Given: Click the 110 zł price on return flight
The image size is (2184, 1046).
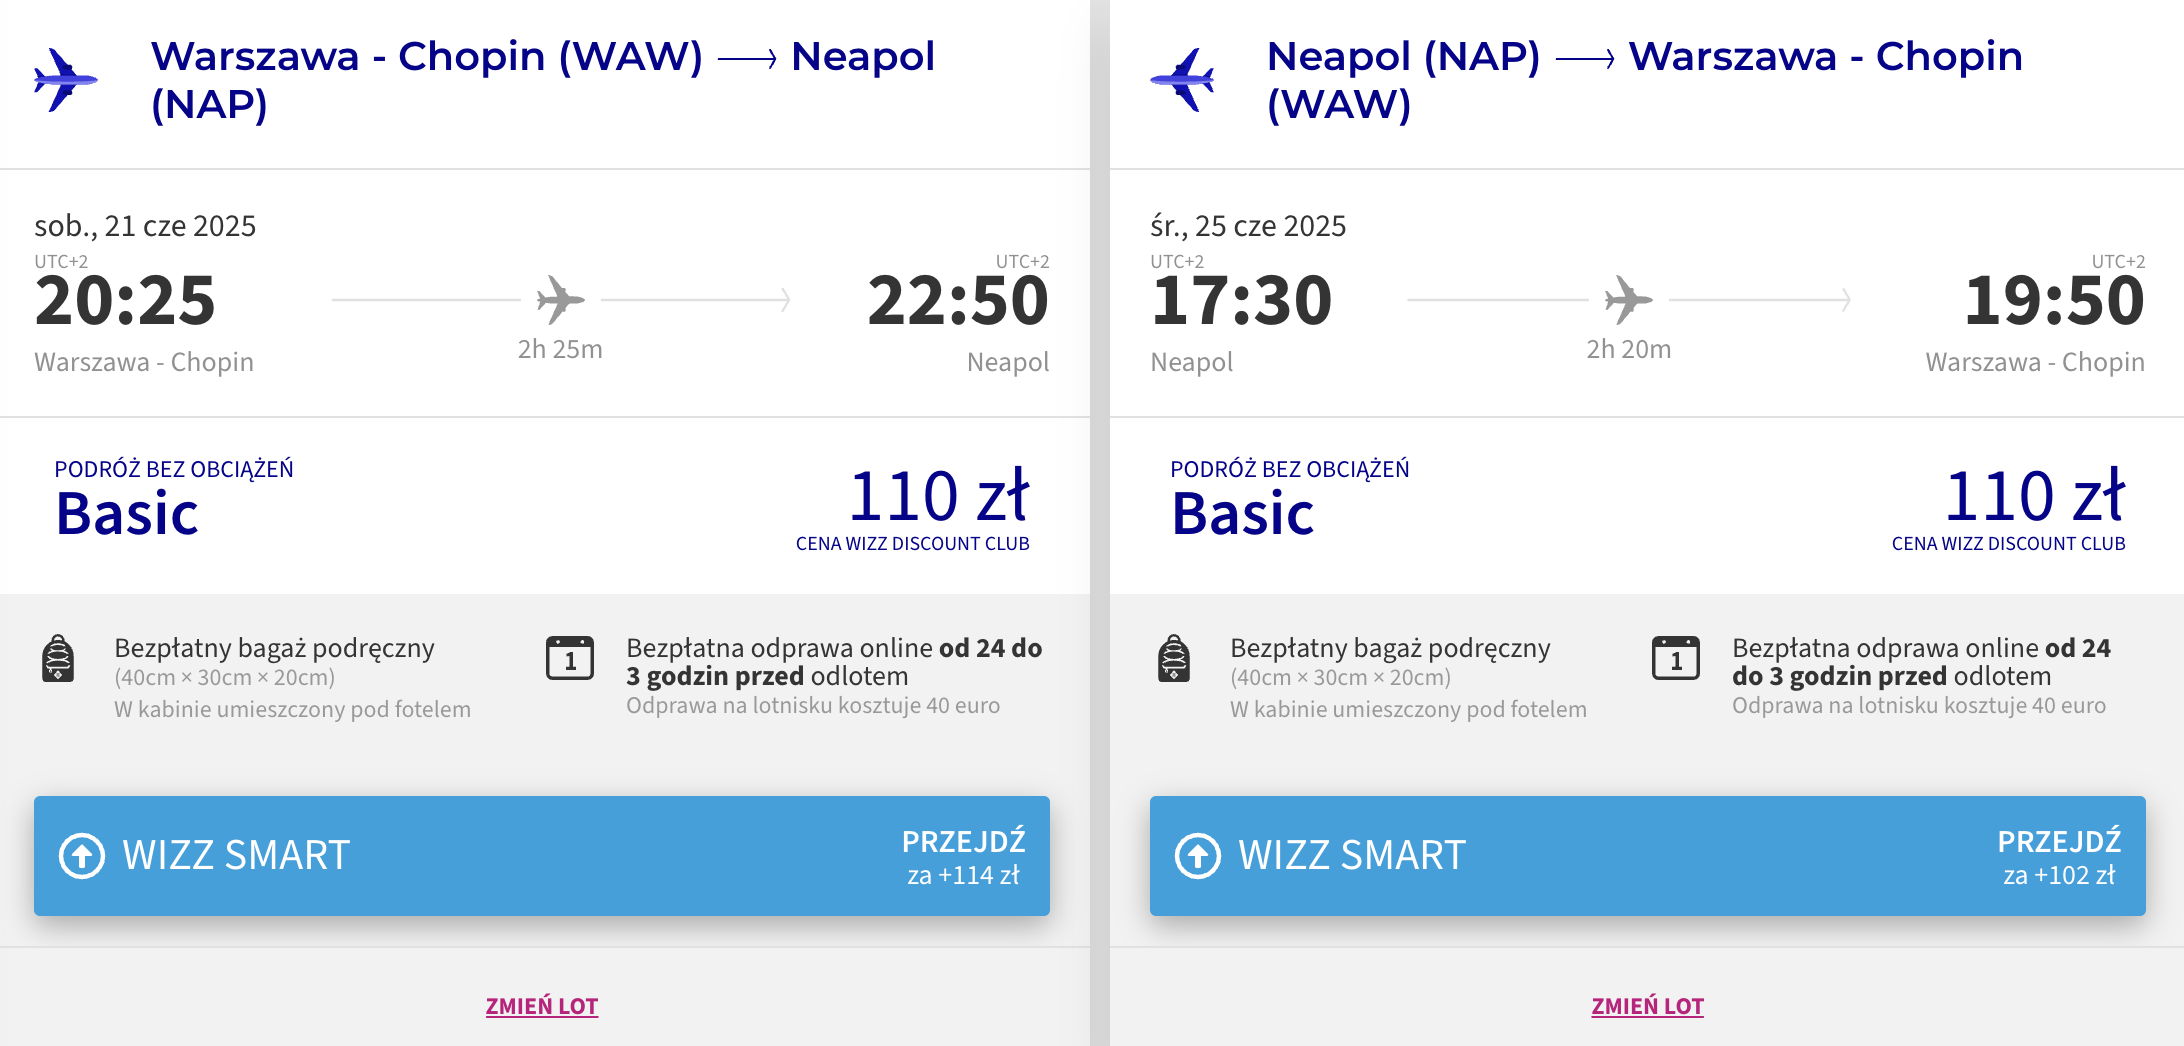Looking at the screenshot, I should (x=2034, y=496).
